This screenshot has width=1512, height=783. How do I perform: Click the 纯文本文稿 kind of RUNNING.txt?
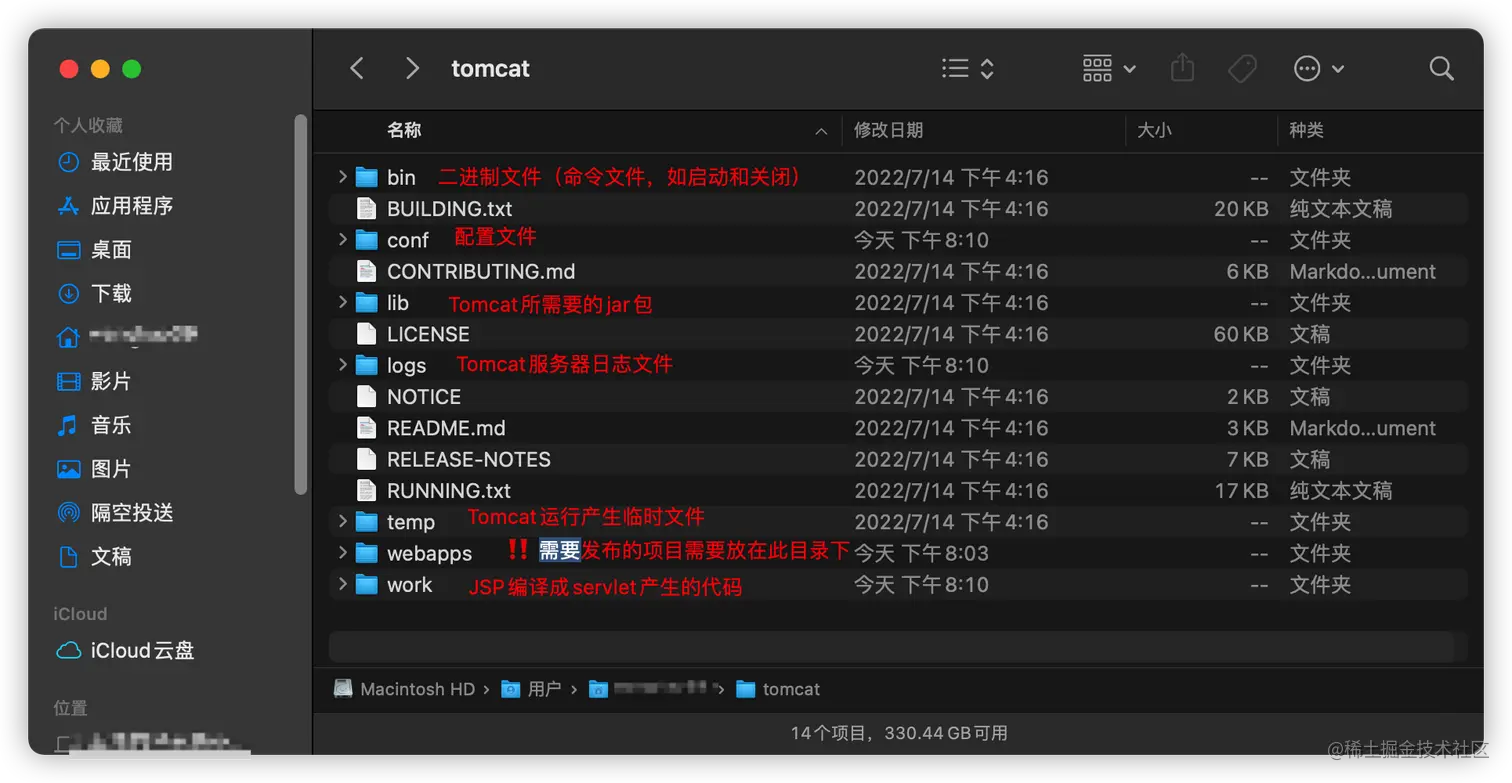[1341, 490]
